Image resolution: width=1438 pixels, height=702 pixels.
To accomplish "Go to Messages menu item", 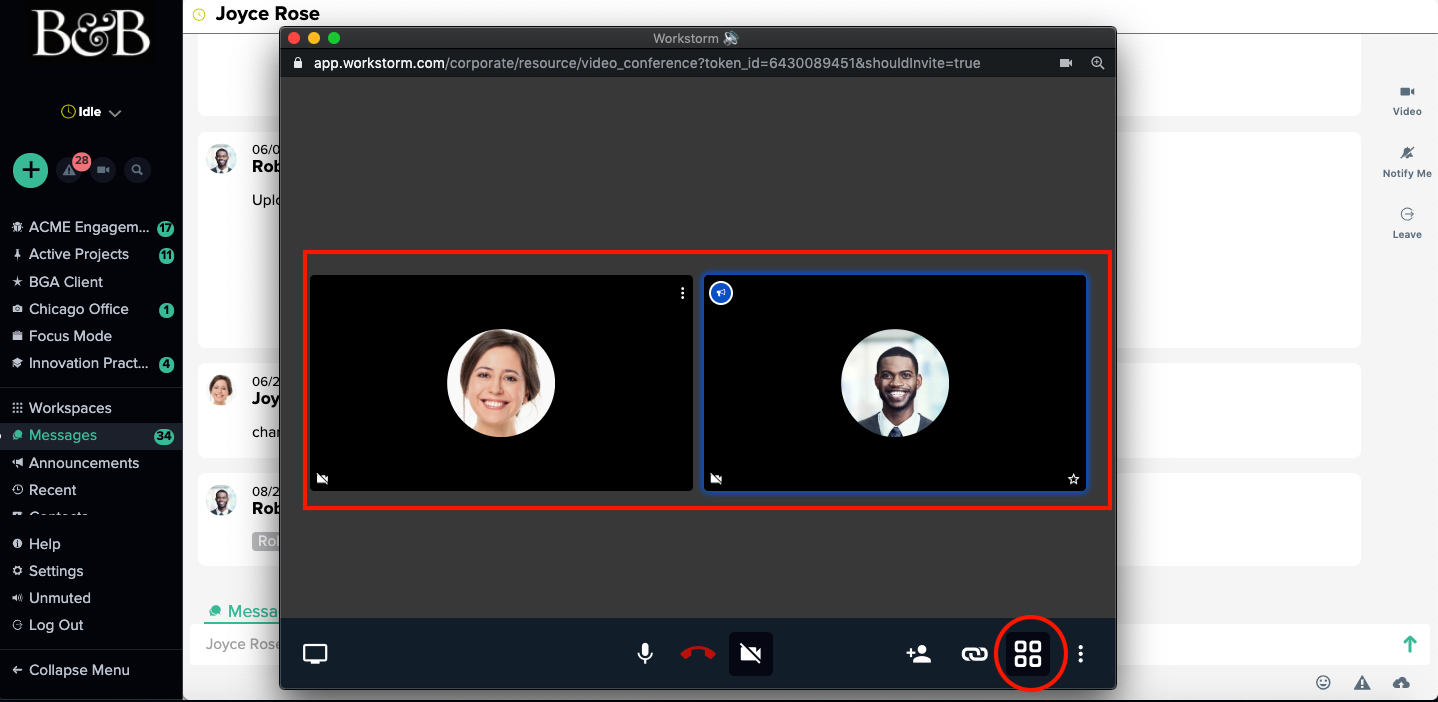I will tap(63, 435).
